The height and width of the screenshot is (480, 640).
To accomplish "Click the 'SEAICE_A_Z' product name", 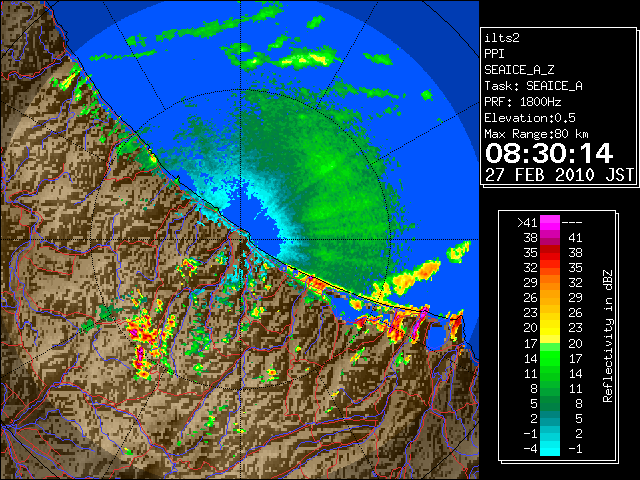I will tap(519, 70).
